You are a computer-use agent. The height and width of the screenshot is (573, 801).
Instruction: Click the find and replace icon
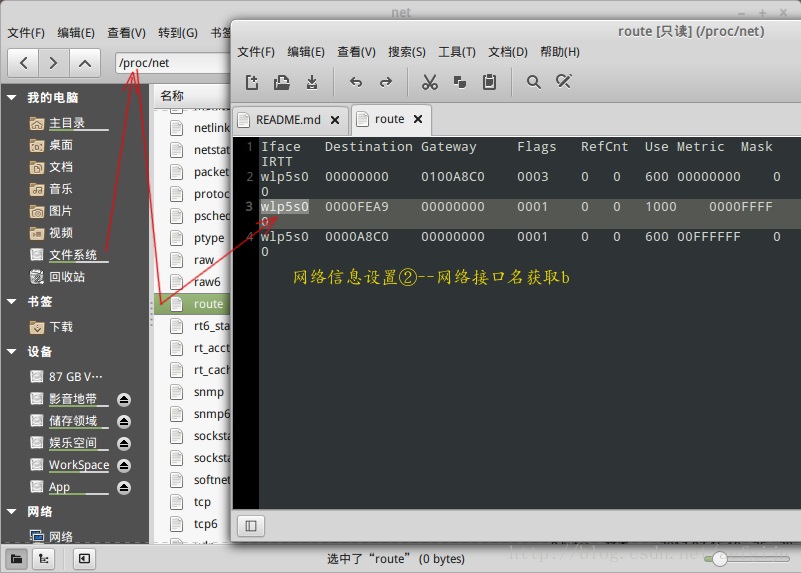pos(564,82)
